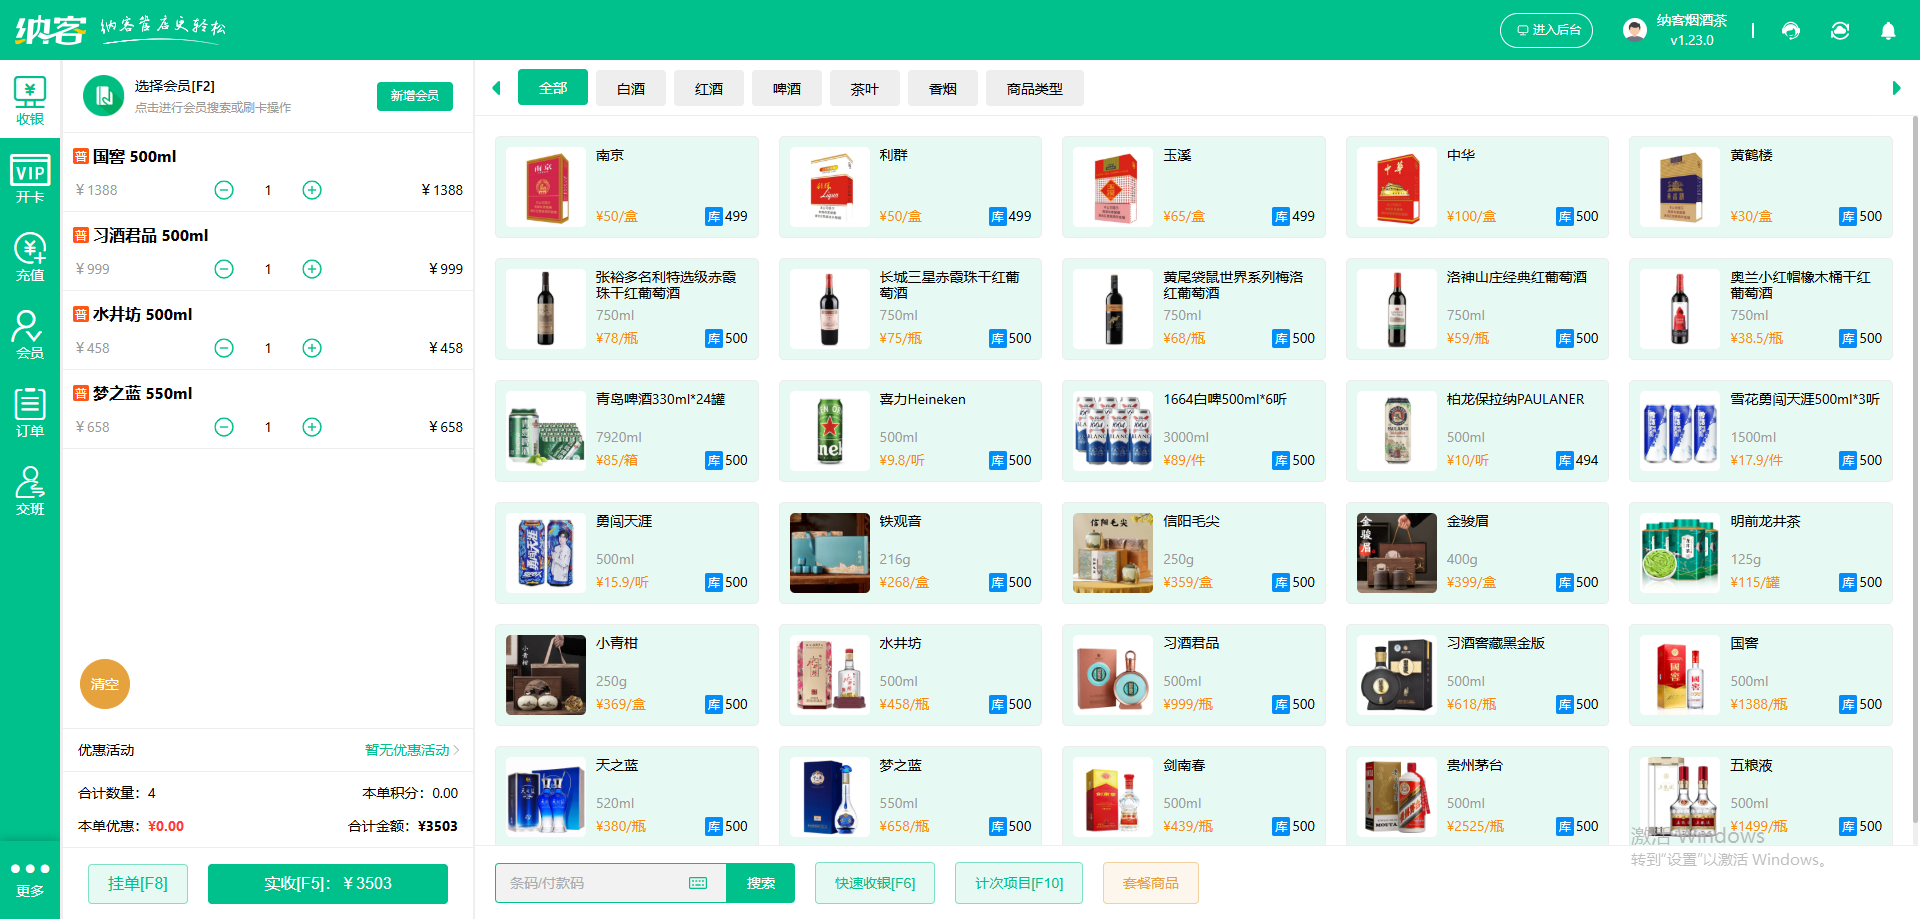This screenshot has width=1920, height=919.
Task: Expand 暂无优惠活动 promotions chevron
Action: point(456,750)
